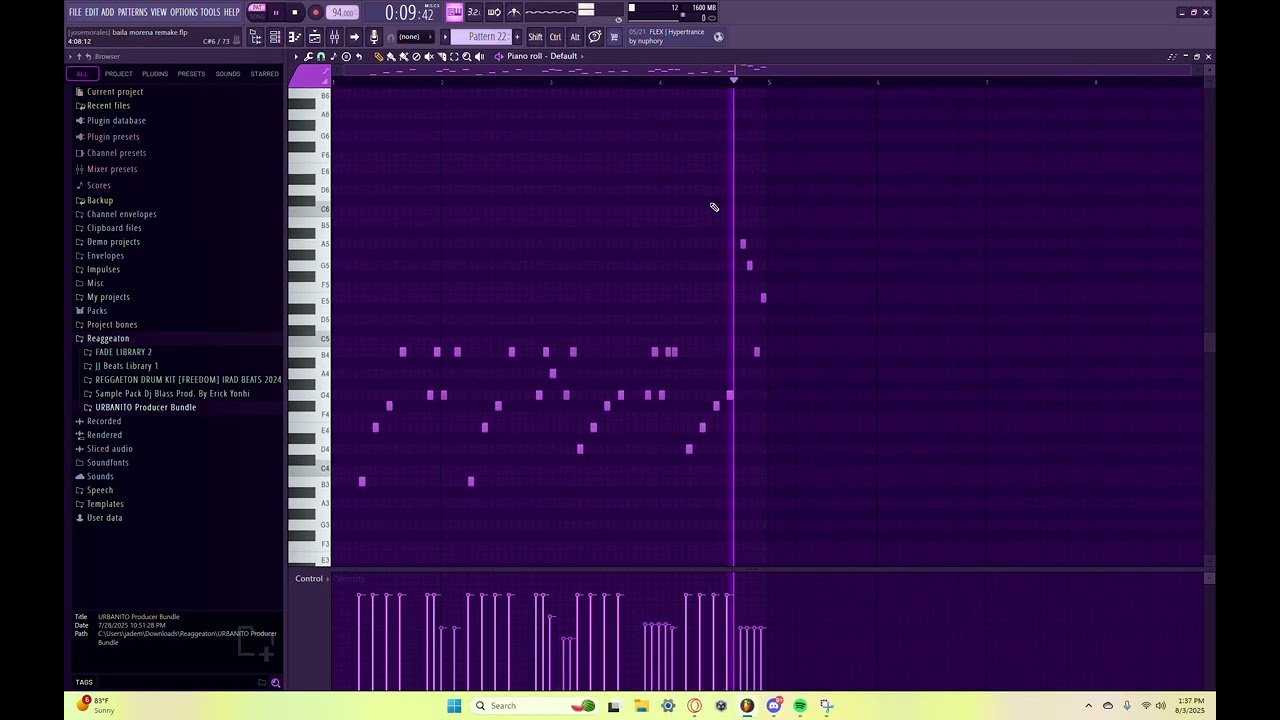Open the FILE menu
The image size is (1280, 720).
pyautogui.click(x=75, y=12)
